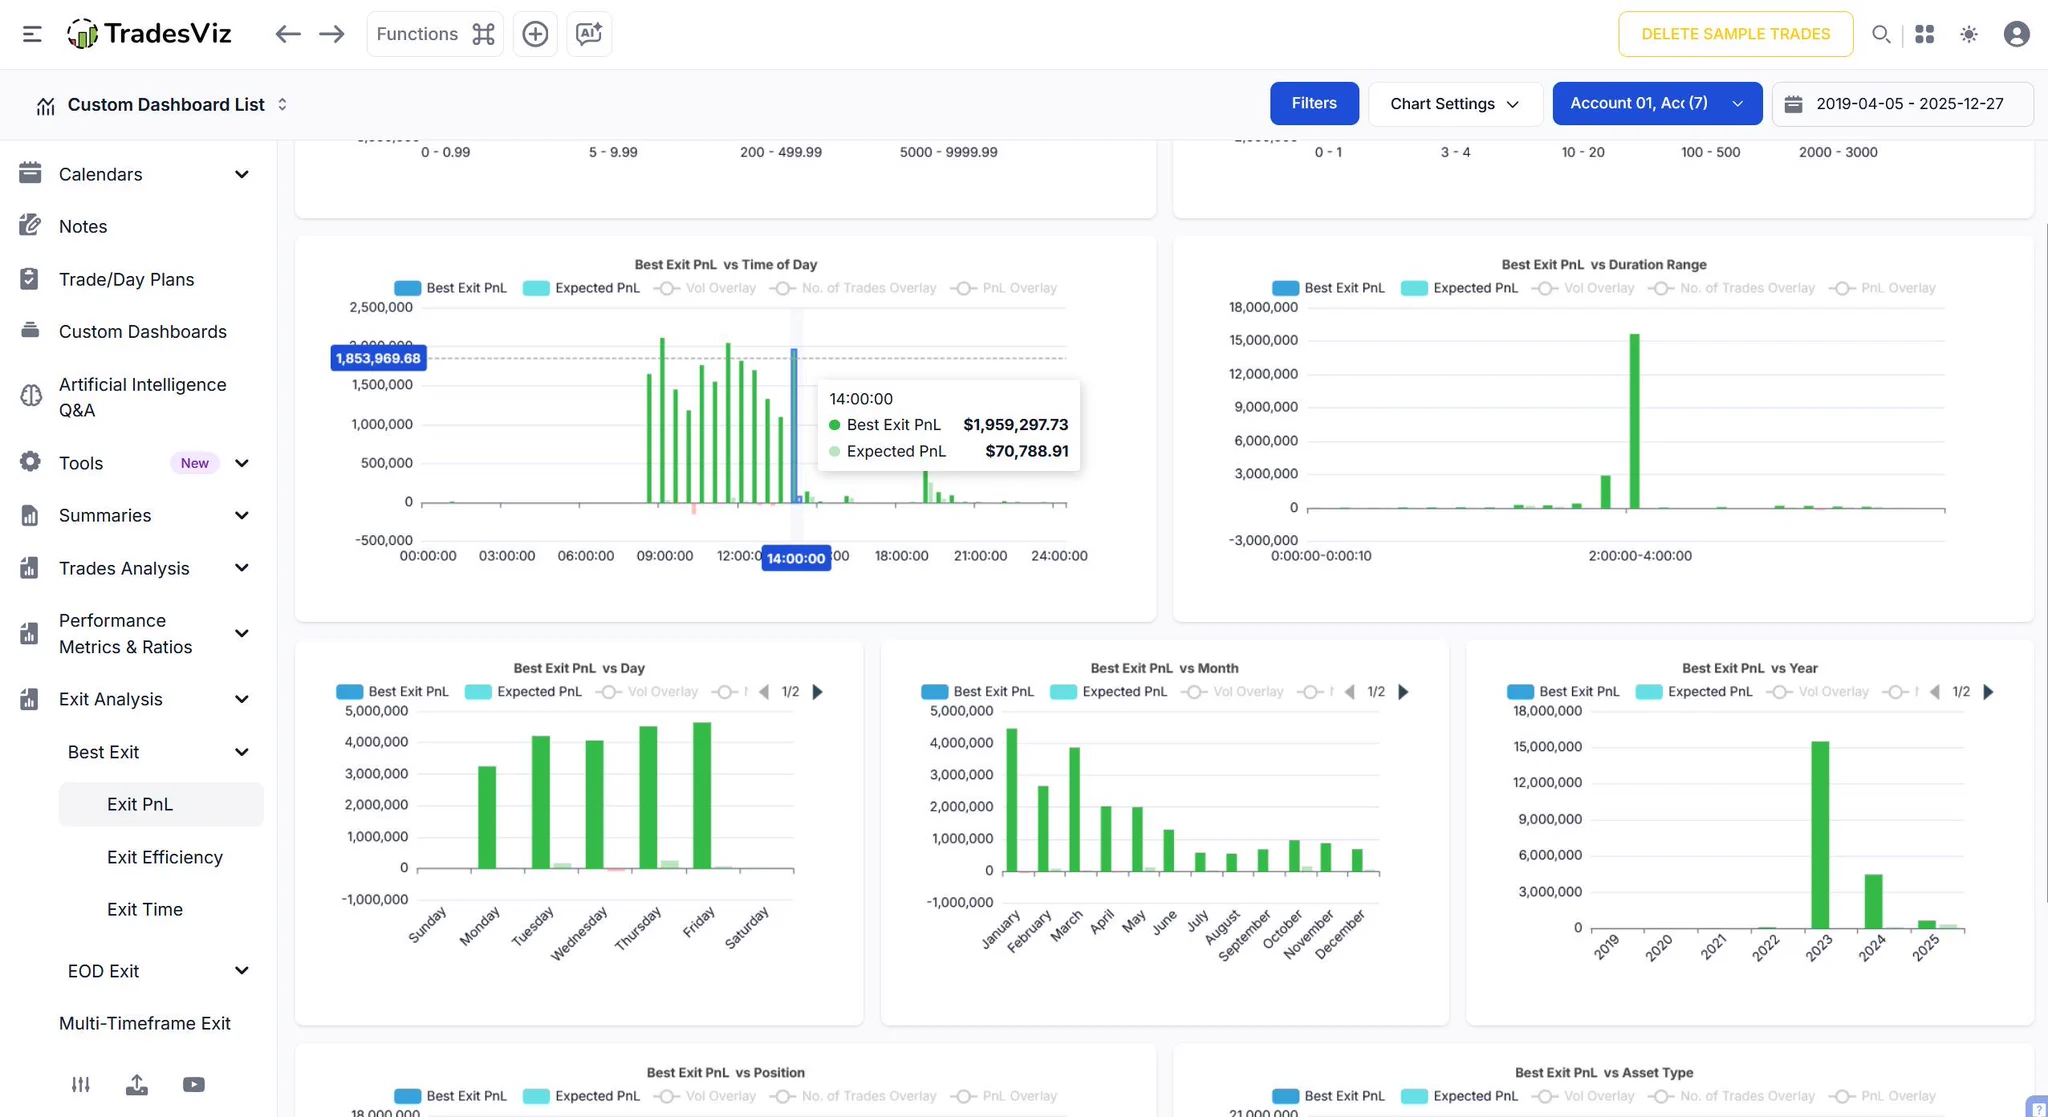Open the apps grid icon

click(x=1924, y=34)
